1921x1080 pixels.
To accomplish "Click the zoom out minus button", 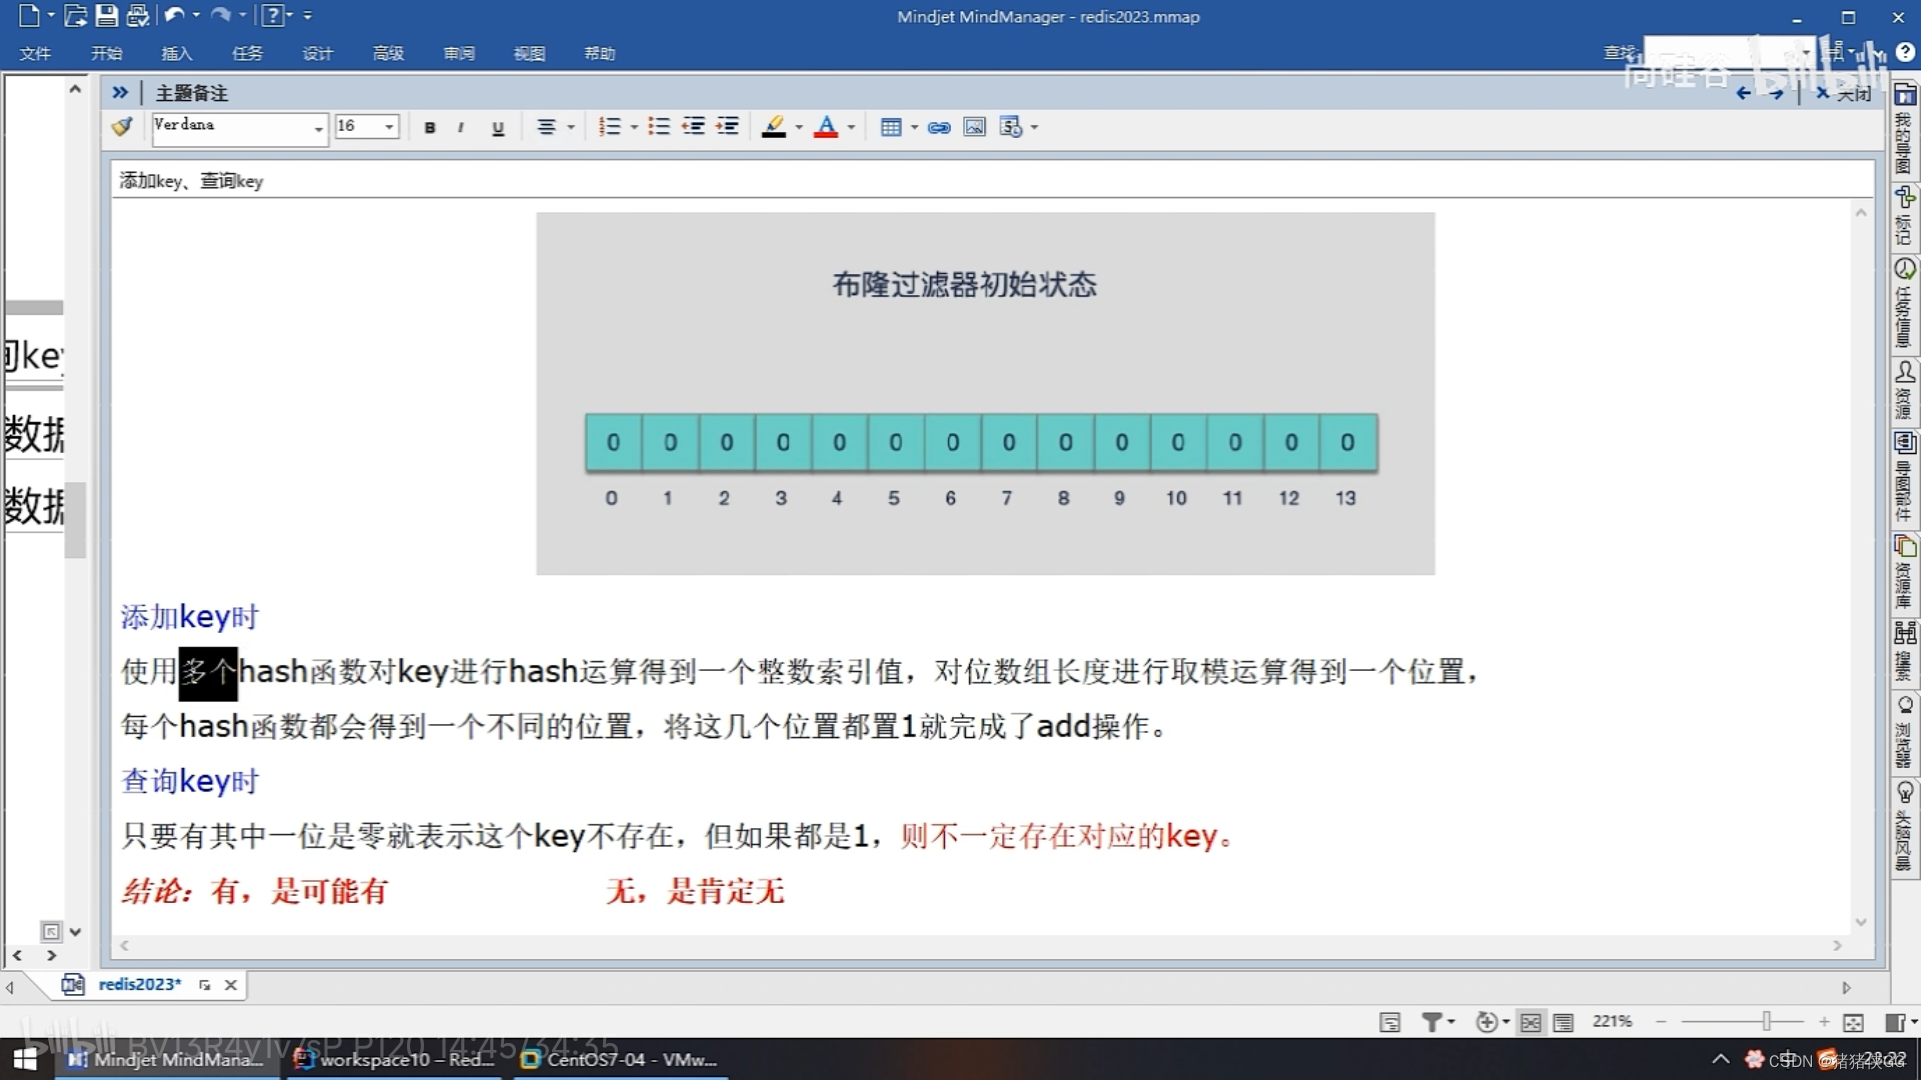I will click(1661, 1022).
